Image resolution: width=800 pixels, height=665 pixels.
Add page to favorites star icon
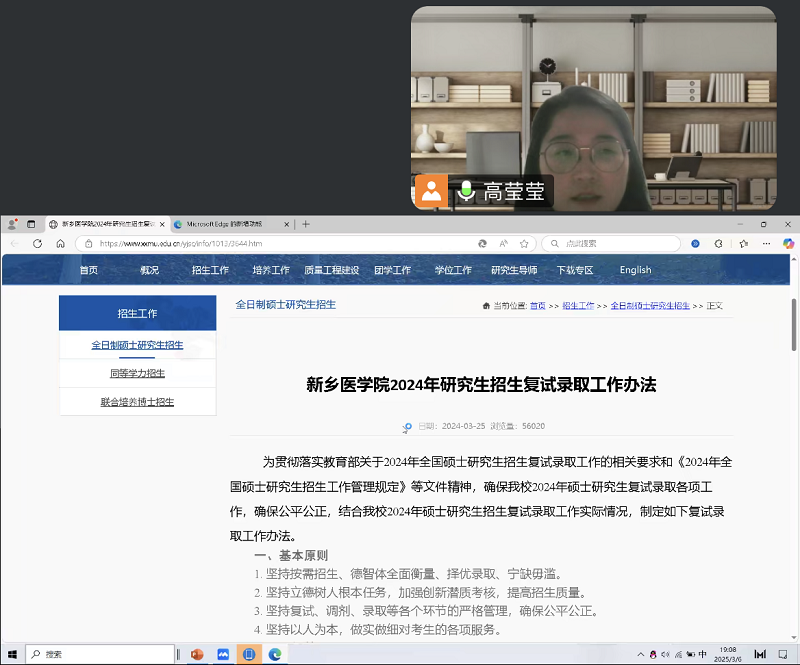click(524, 243)
